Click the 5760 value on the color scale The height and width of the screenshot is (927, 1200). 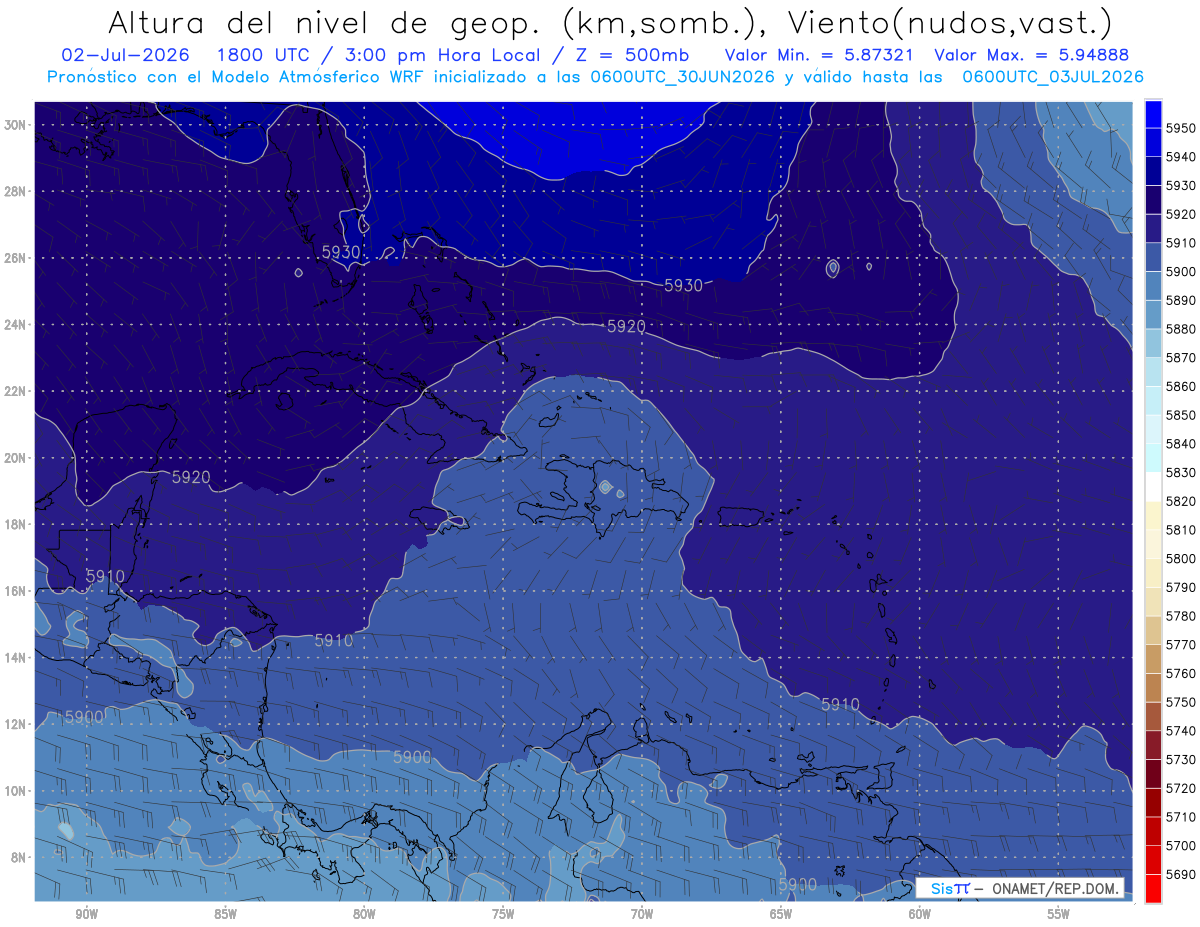click(1181, 673)
